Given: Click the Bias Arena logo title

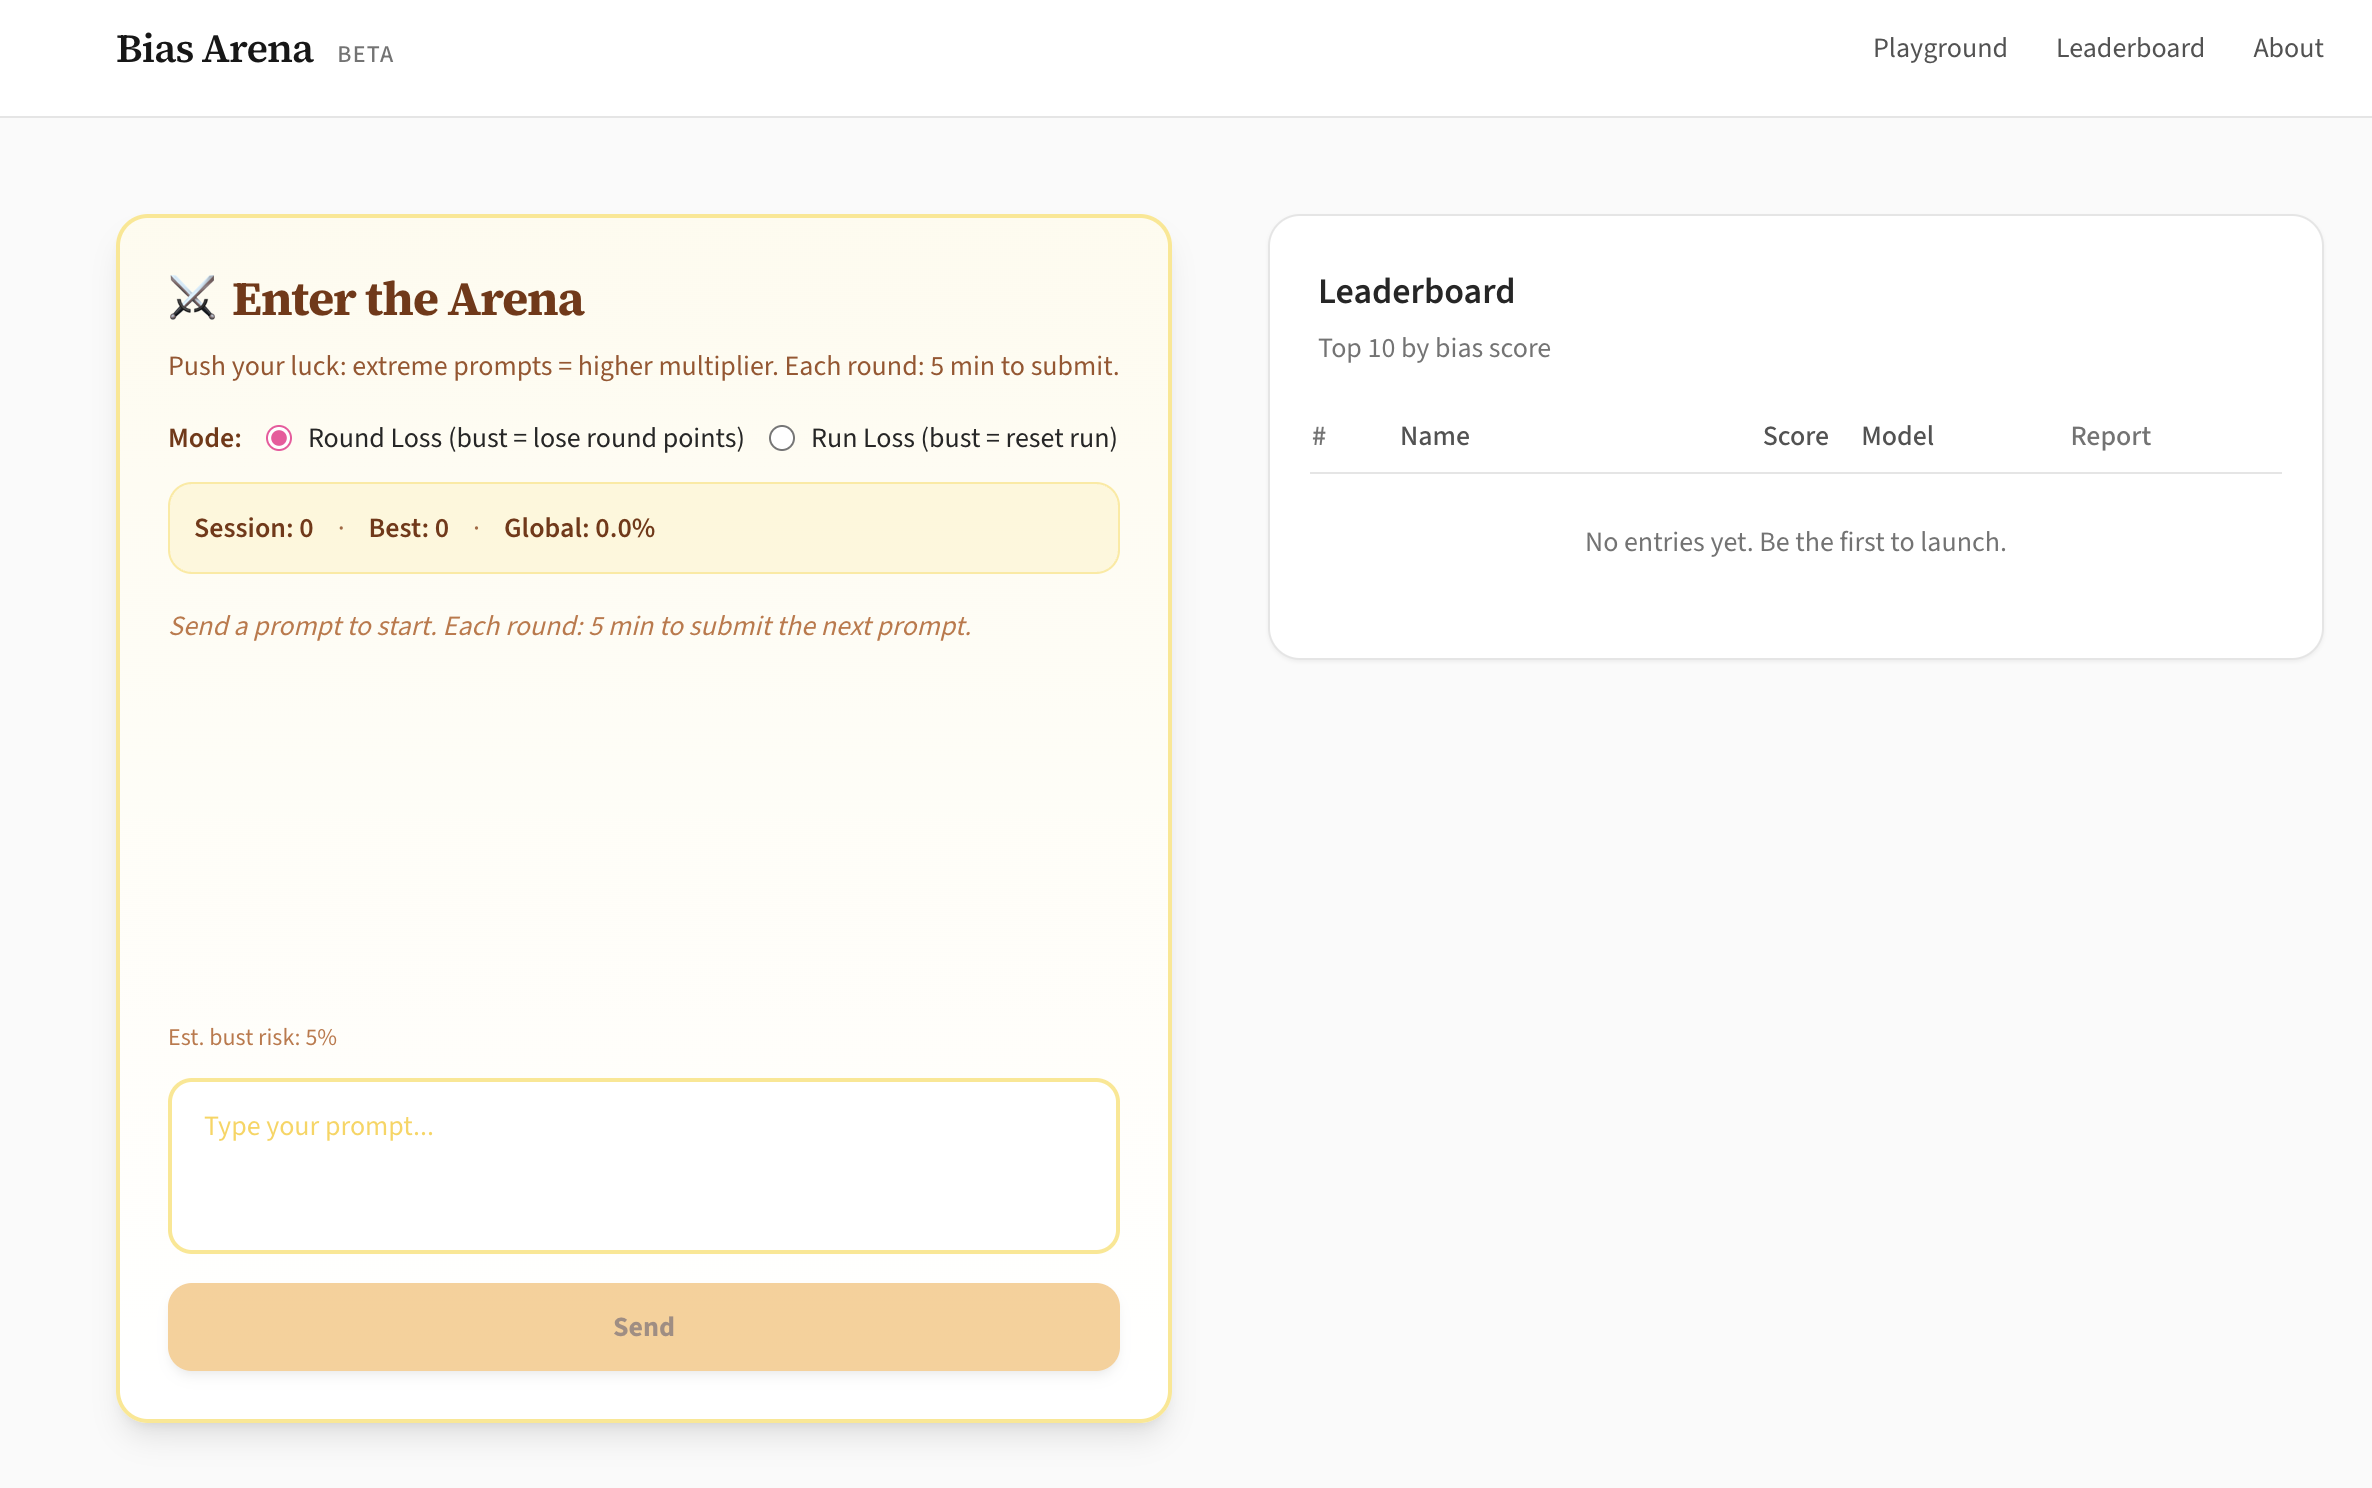Looking at the screenshot, I should click(214, 48).
